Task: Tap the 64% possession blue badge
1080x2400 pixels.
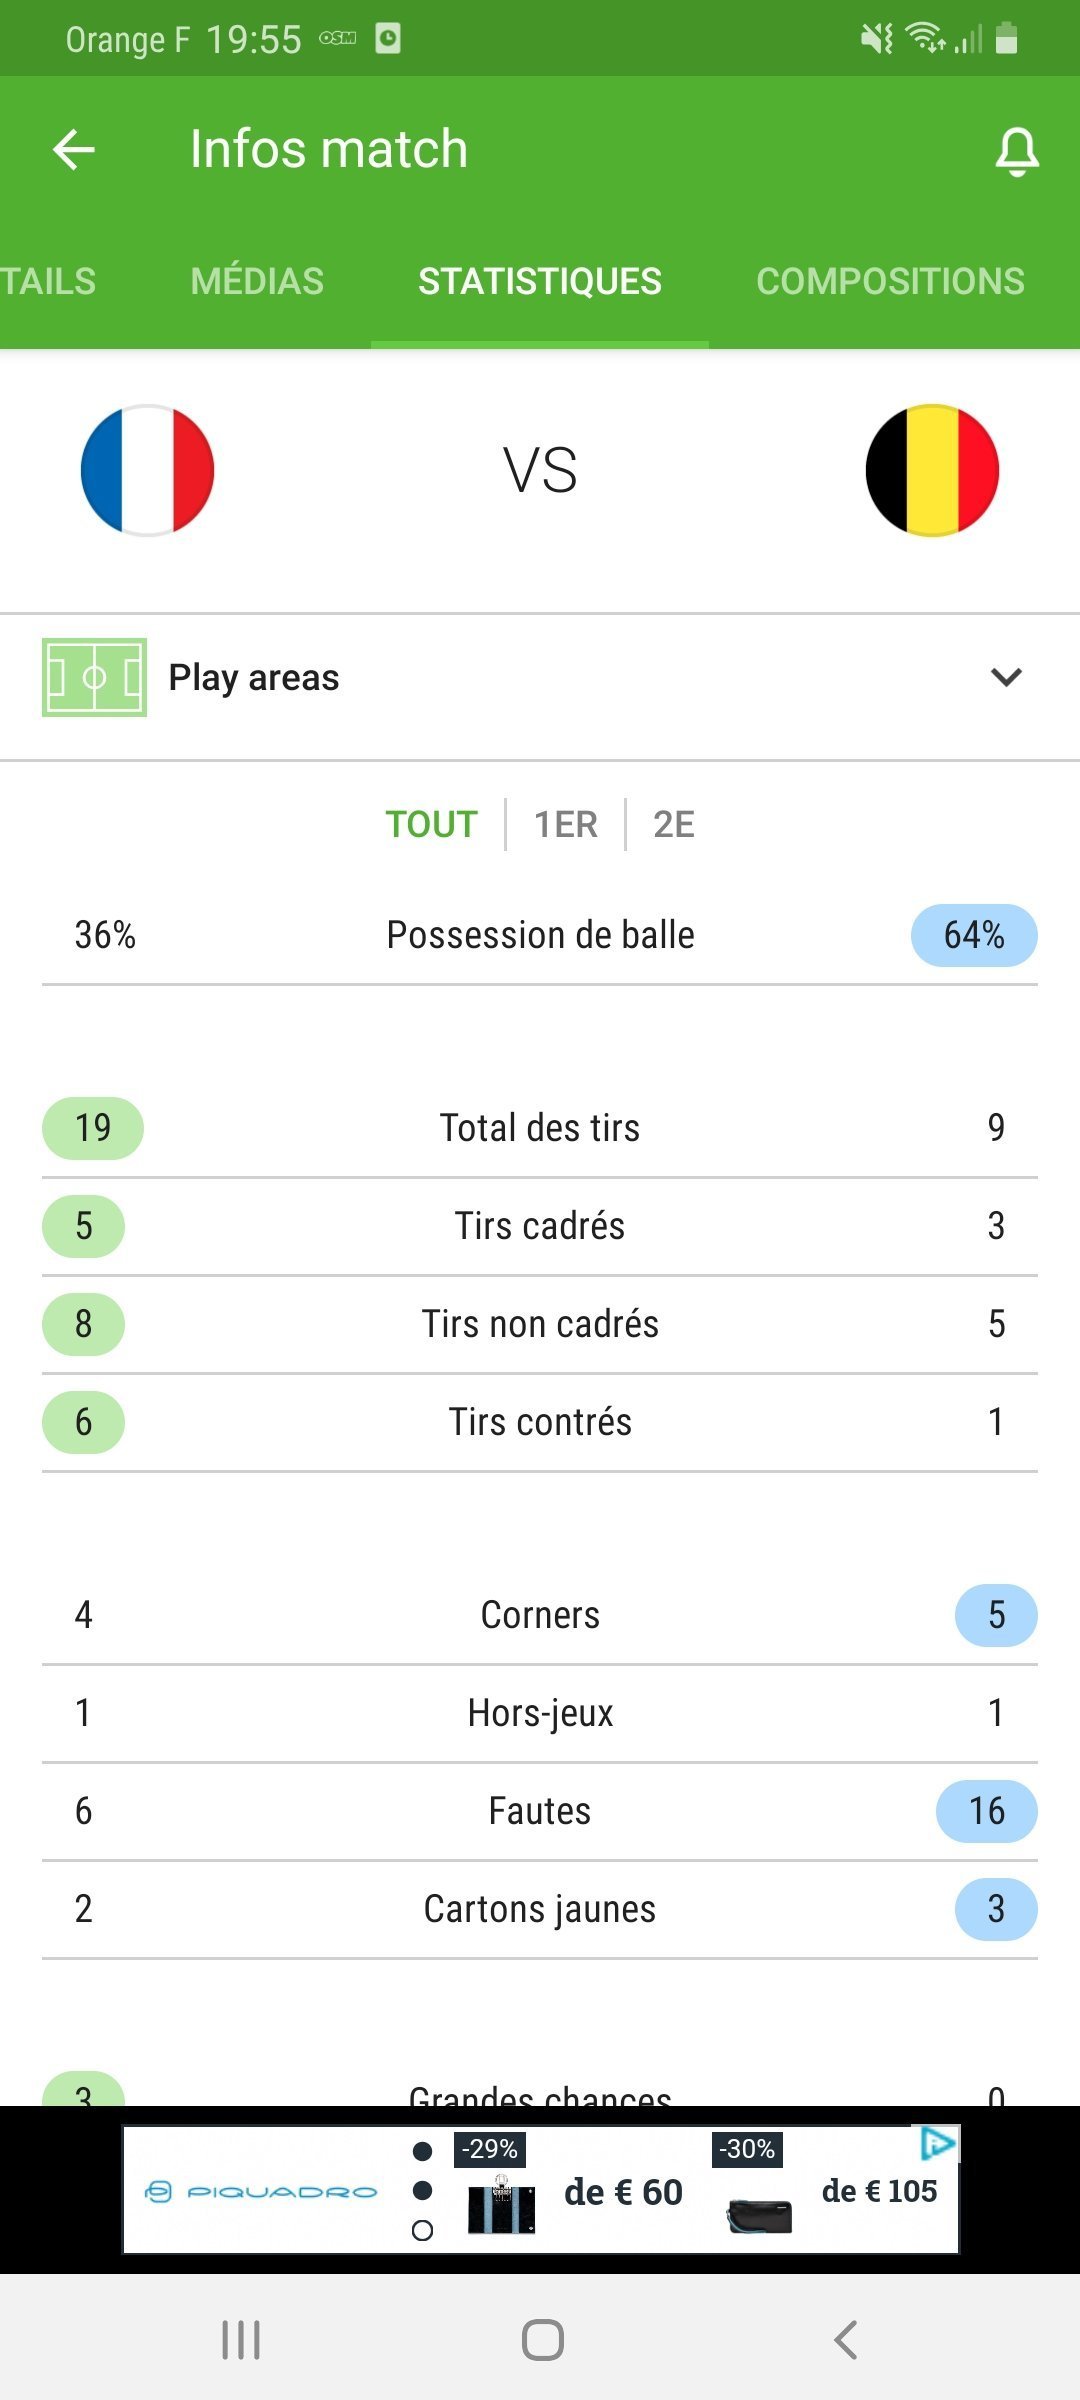Action: pos(974,935)
